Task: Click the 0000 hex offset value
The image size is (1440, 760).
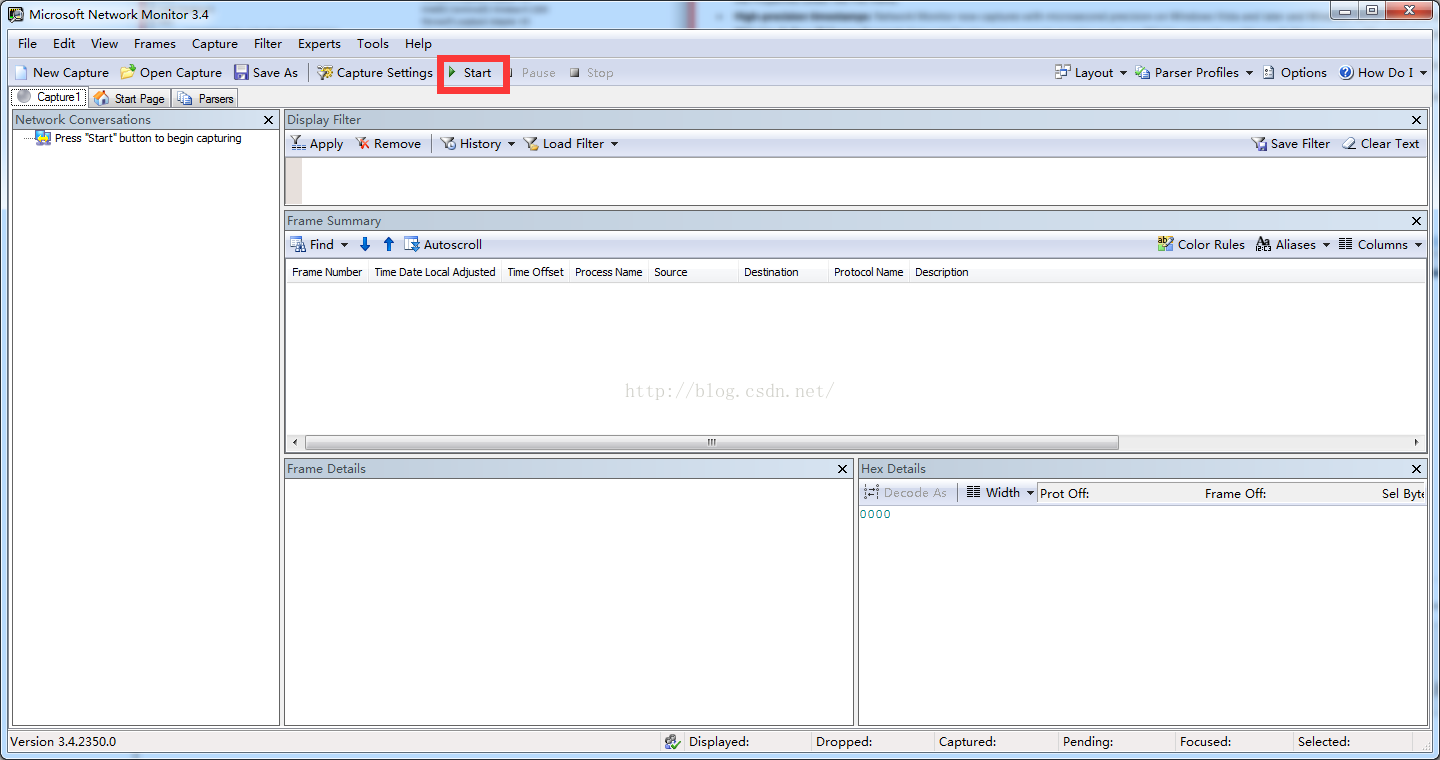Action: pyautogui.click(x=875, y=514)
